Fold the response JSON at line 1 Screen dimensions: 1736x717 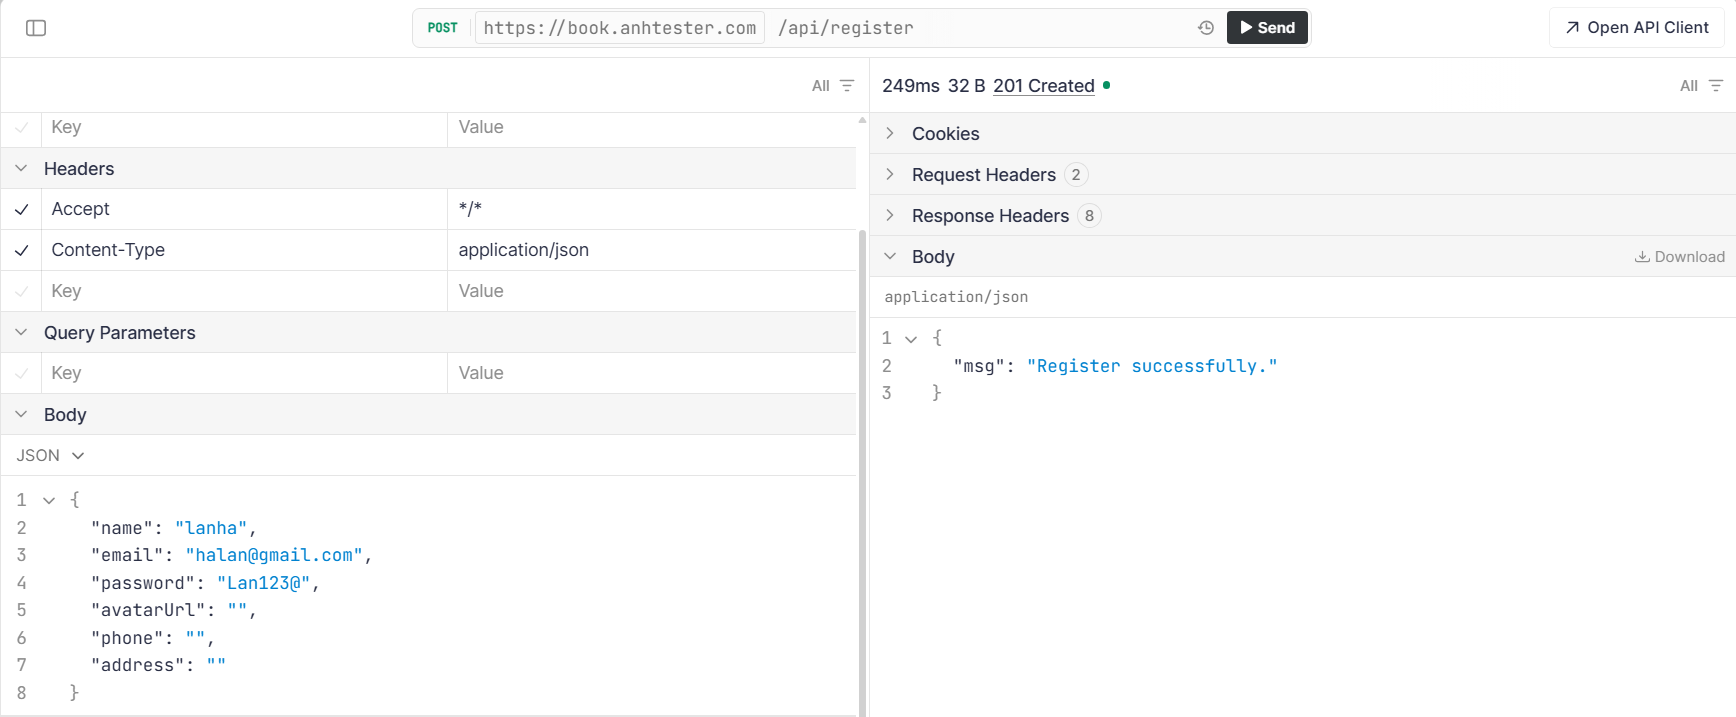click(x=911, y=339)
